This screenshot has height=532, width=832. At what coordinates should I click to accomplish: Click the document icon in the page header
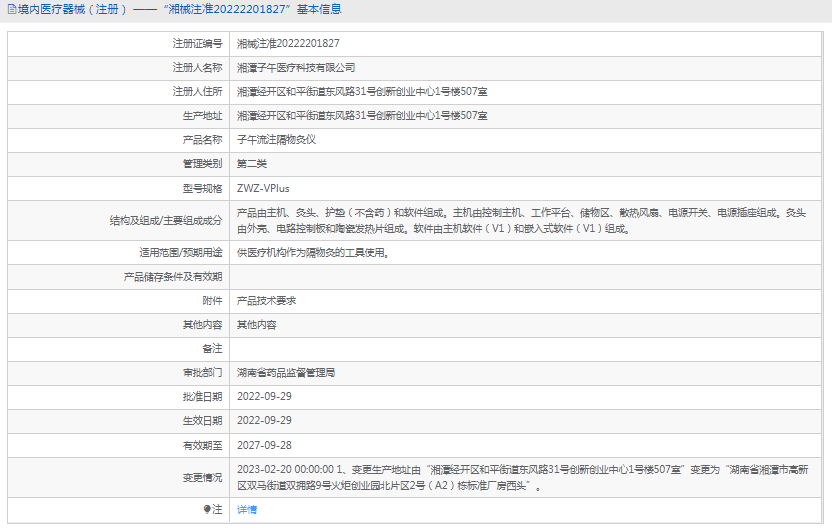tap(12, 10)
